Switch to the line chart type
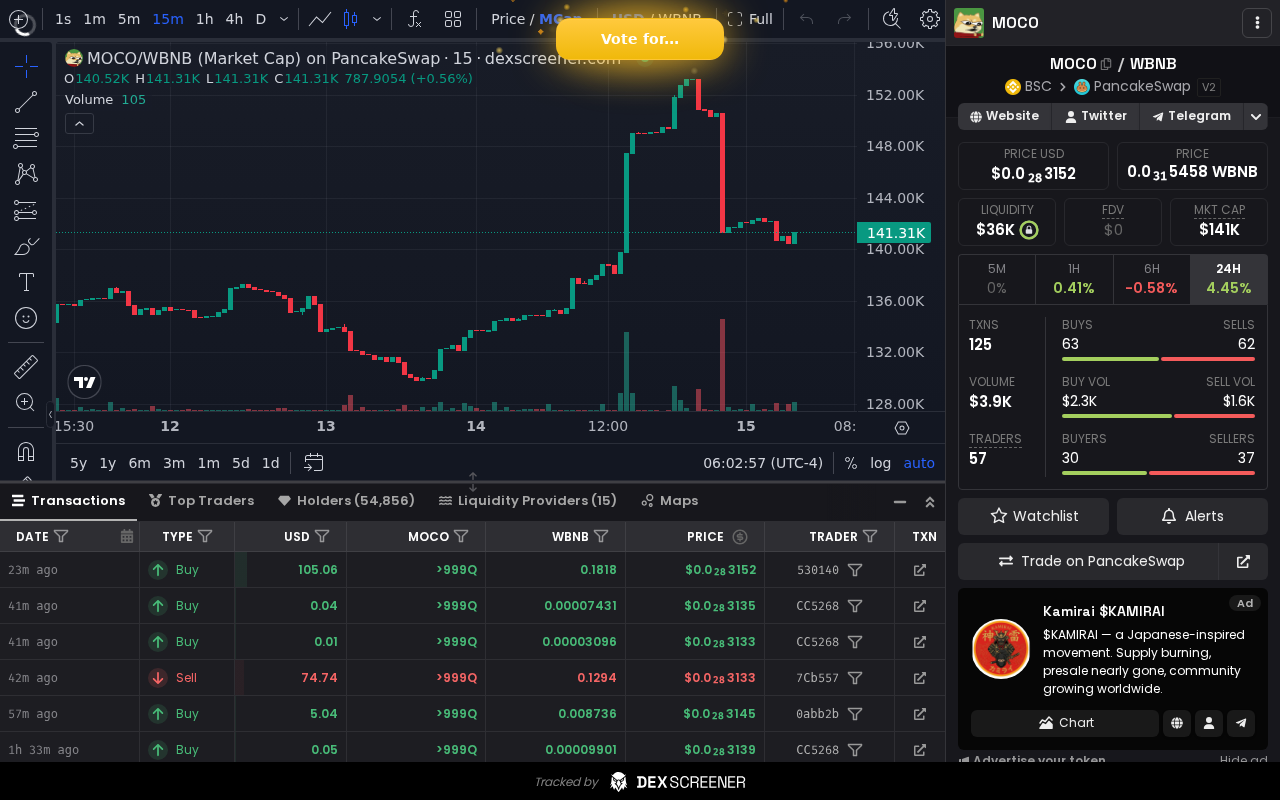The image size is (1280, 800). click(x=320, y=19)
